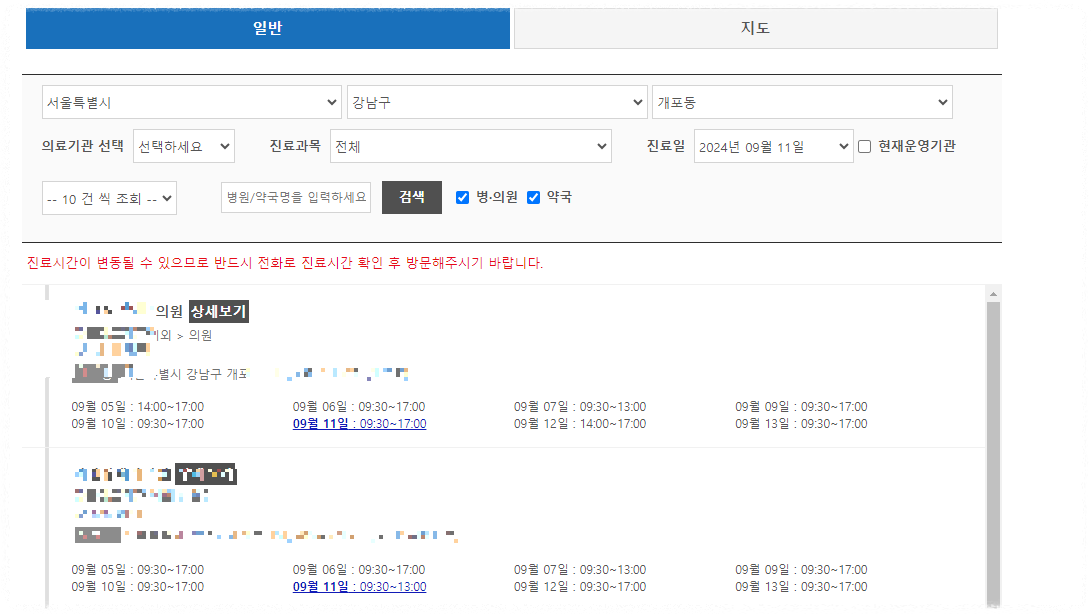Uncheck the 병·의원 checkbox
Image resolution: width=1091 pixels, height=614 pixels.
(x=462, y=197)
